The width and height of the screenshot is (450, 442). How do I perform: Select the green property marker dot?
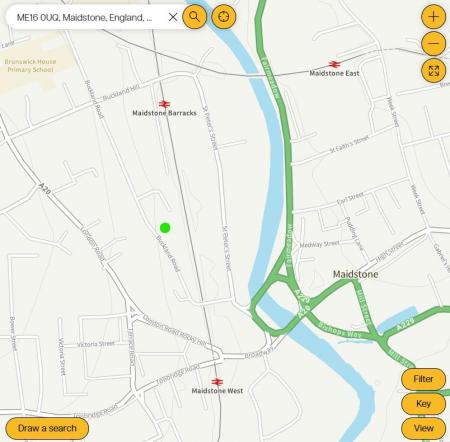pyautogui.click(x=165, y=228)
